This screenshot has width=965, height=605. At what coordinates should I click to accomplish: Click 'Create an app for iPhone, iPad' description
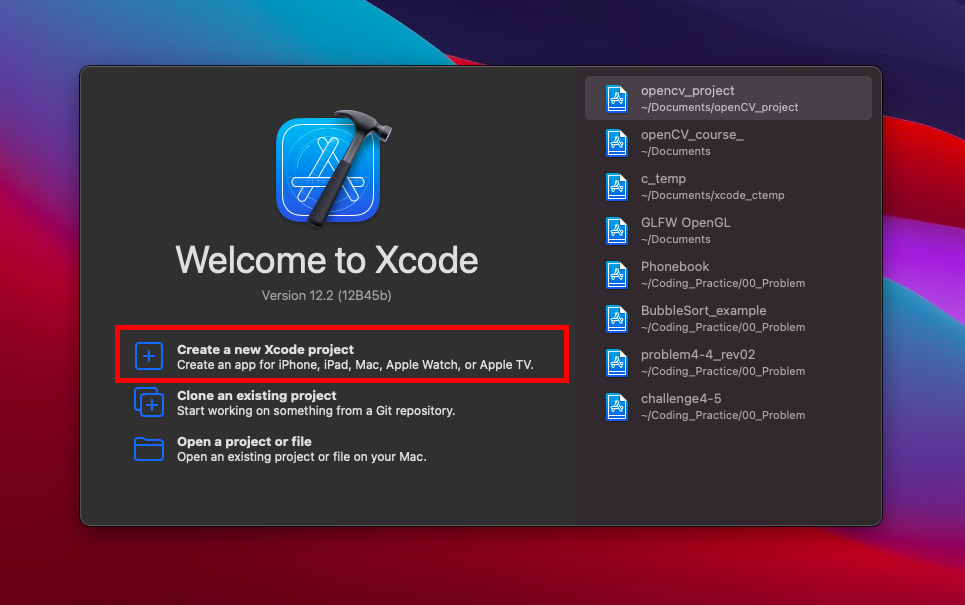click(355, 364)
